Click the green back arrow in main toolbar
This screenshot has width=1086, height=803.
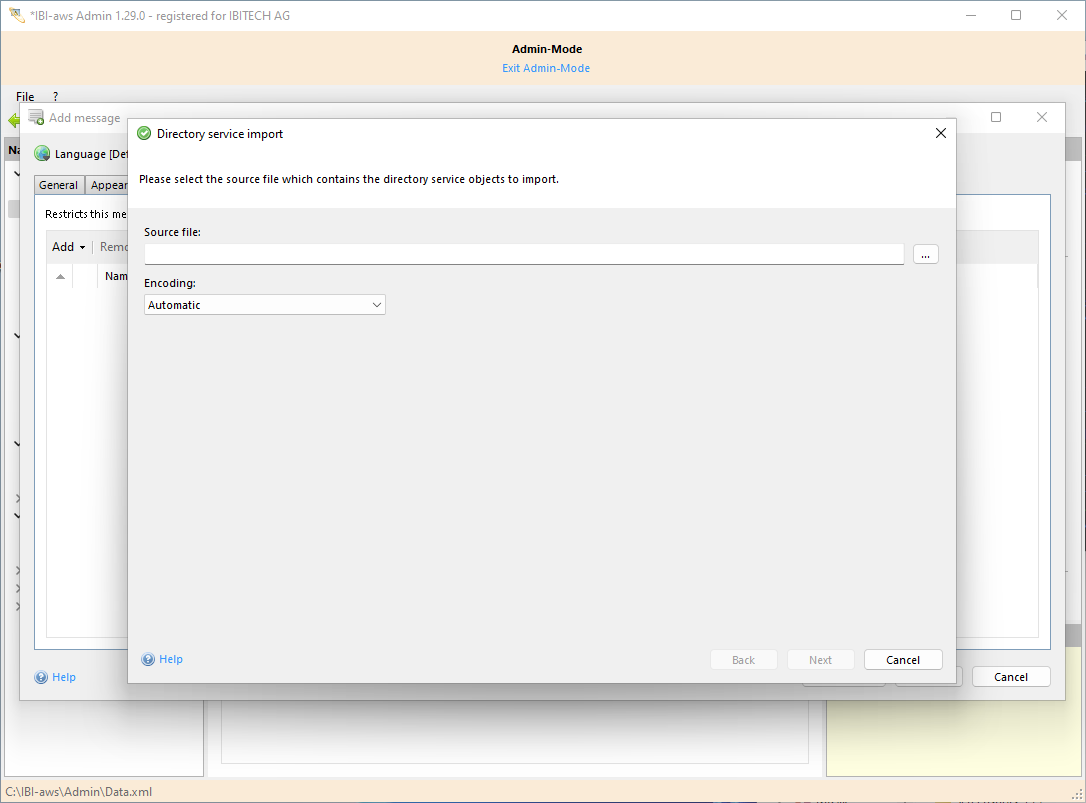pyautogui.click(x=13, y=121)
